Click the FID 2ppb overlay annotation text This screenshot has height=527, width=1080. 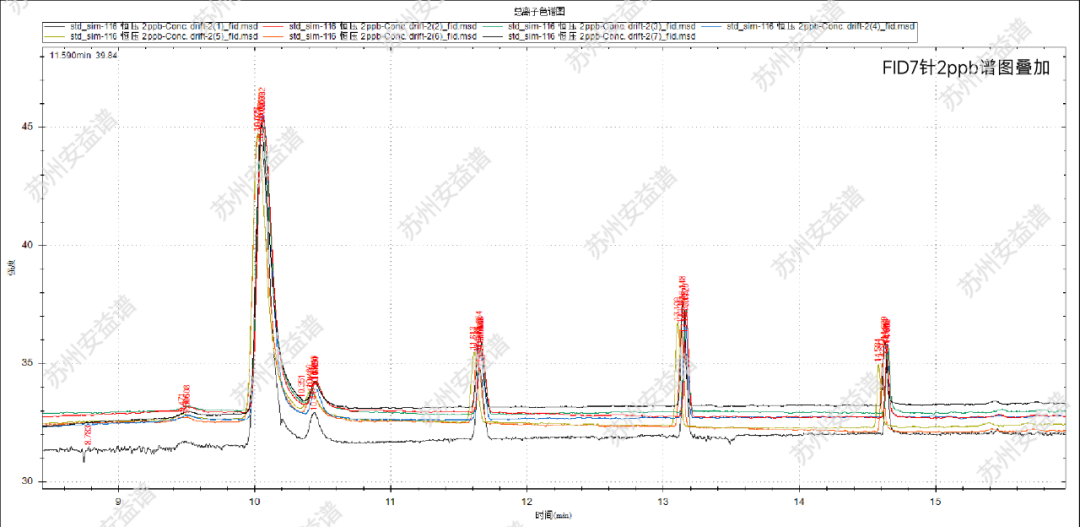pos(964,67)
